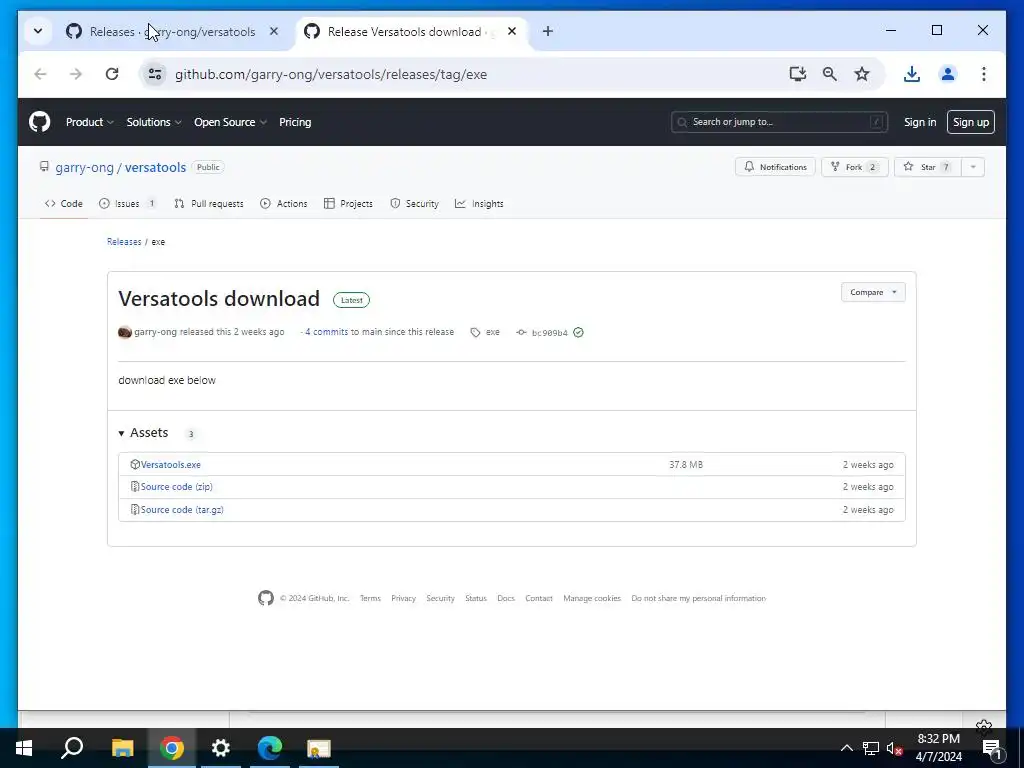The width and height of the screenshot is (1024, 768).
Task: Click the muted volume icon in tray
Action: coord(895,748)
